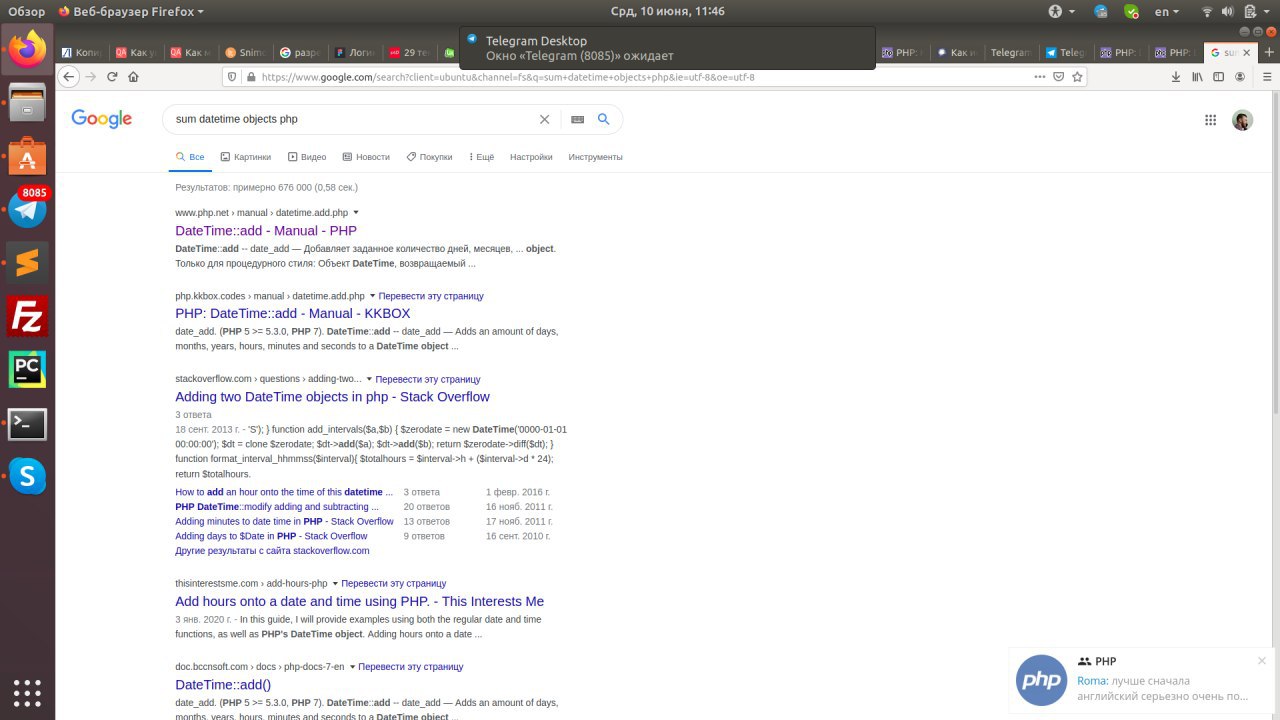Switch to the Новости search tab
Image resolution: width=1280 pixels, height=720 pixels.
click(x=366, y=157)
